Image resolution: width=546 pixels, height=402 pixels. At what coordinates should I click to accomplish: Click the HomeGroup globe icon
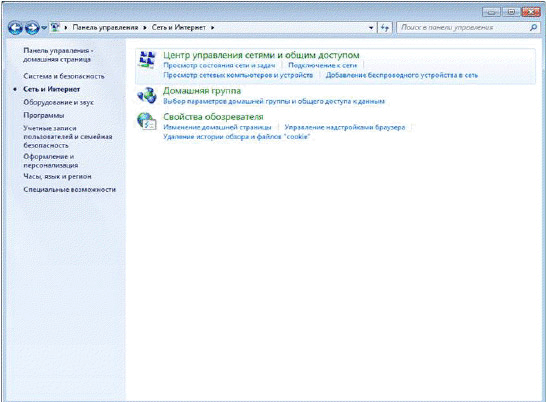[147, 95]
